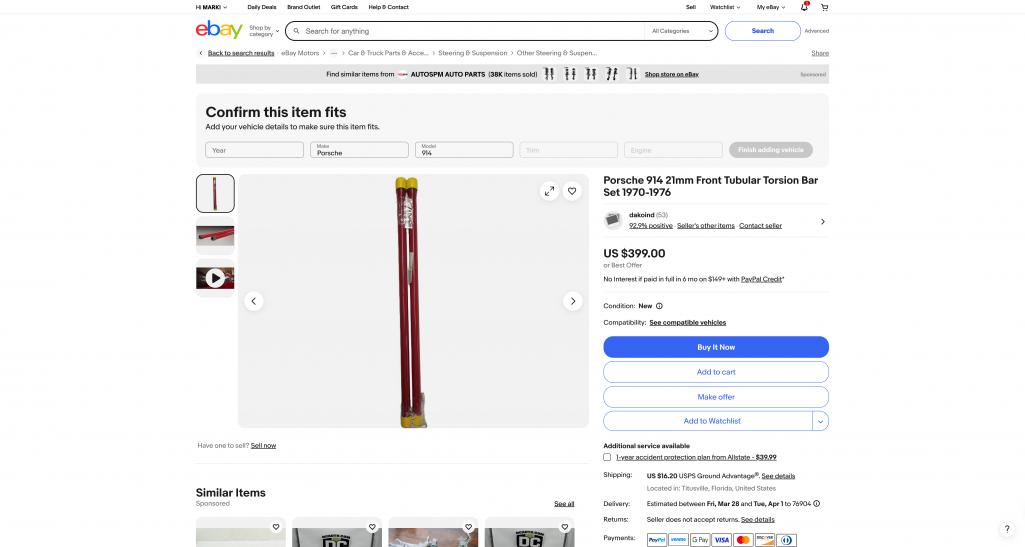The image size is (1025, 547).
Task: Click Make offer button
Action: tap(716, 397)
